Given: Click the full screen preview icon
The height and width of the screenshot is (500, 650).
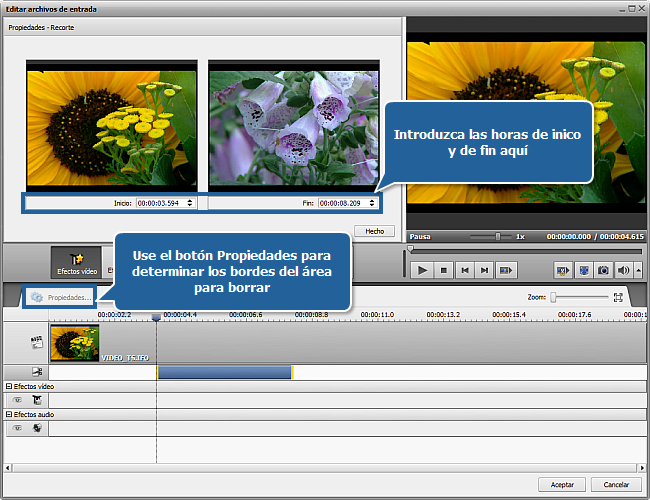Looking at the screenshot, I should pos(583,270).
